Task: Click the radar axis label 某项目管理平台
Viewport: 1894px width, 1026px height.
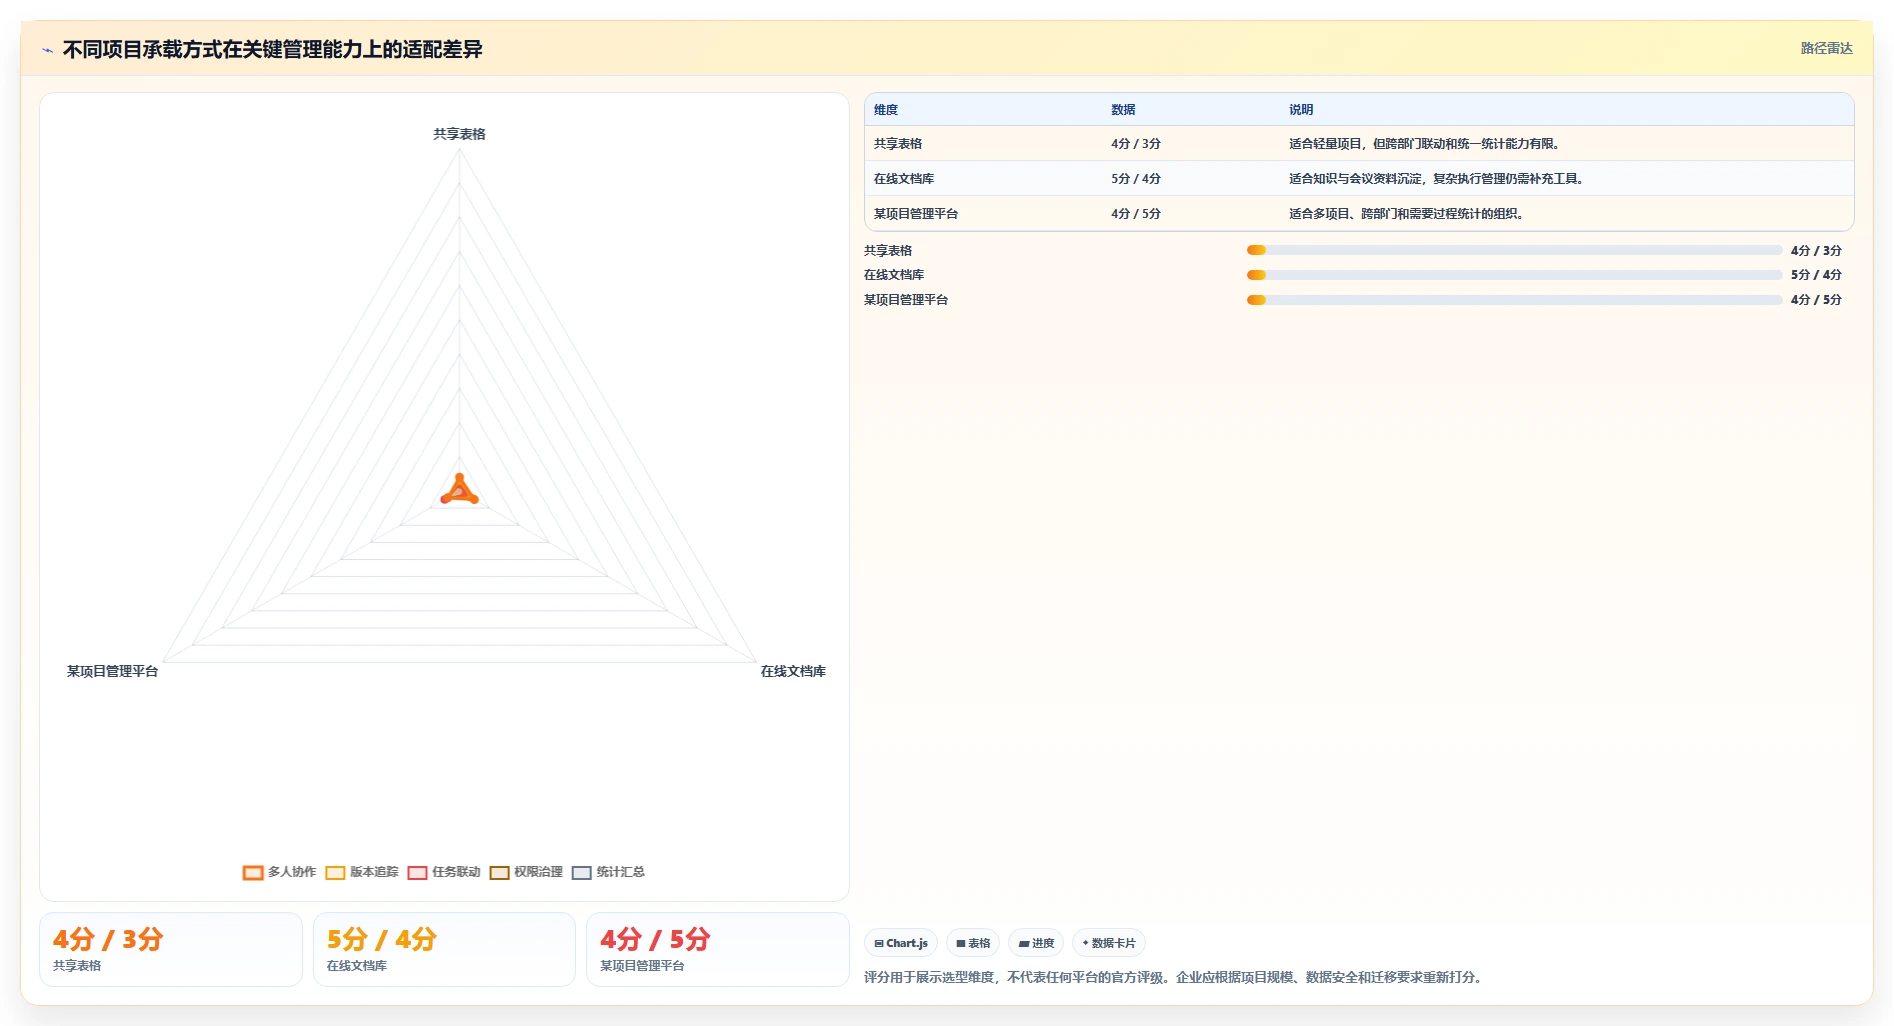Action: pyautogui.click(x=112, y=671)
